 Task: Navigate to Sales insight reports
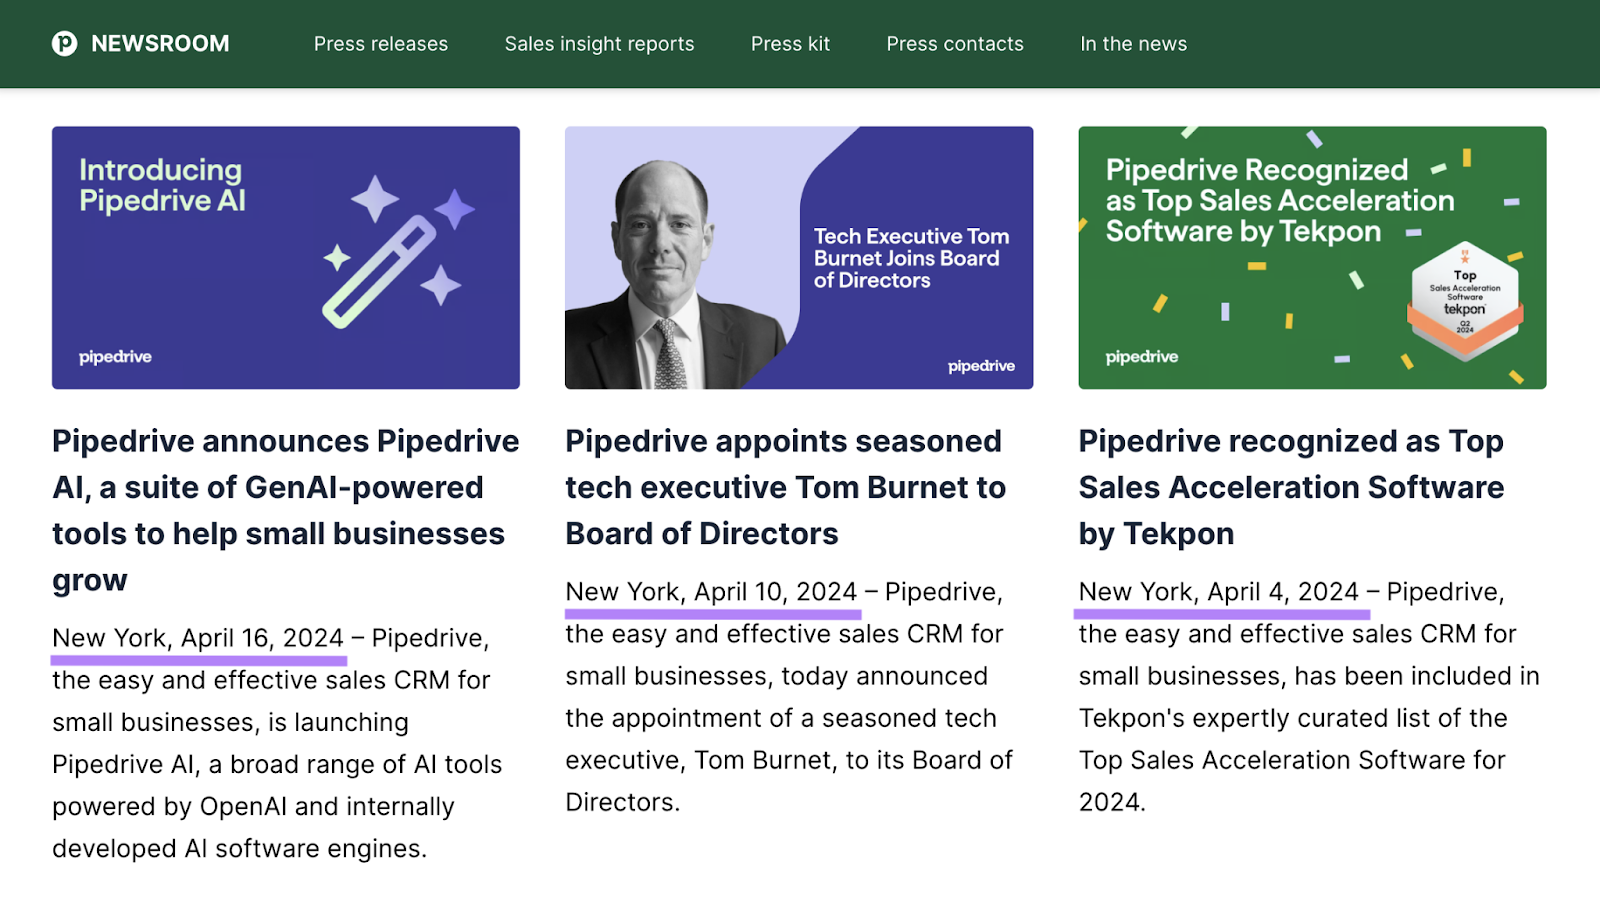(x=599, y=43)
